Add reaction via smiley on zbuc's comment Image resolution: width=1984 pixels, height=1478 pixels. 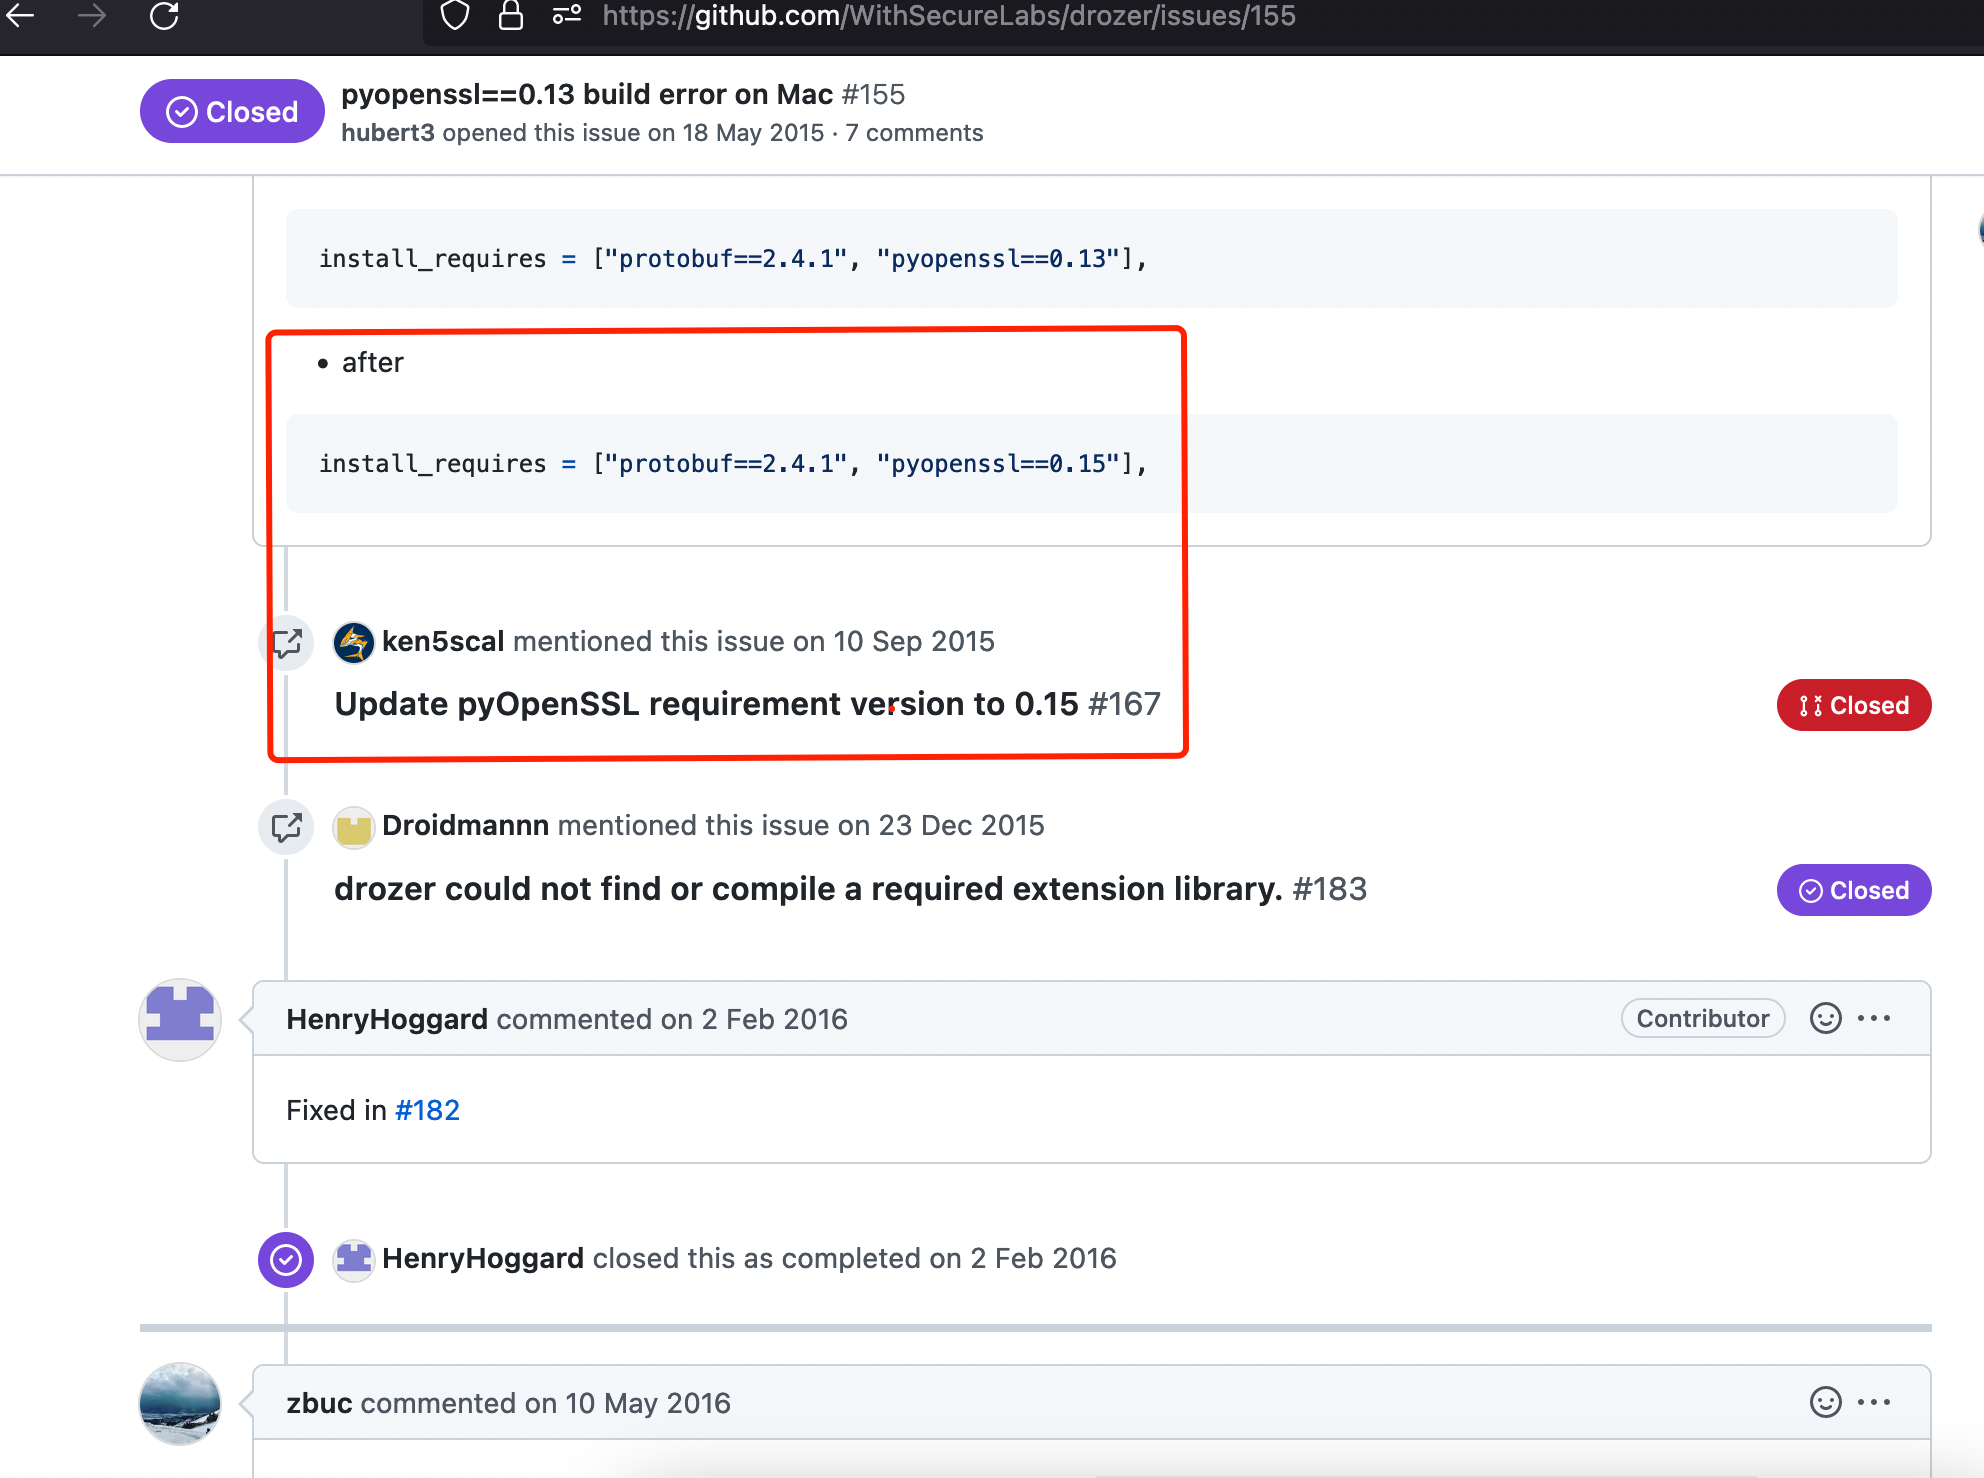[x=1825, y=1402]
